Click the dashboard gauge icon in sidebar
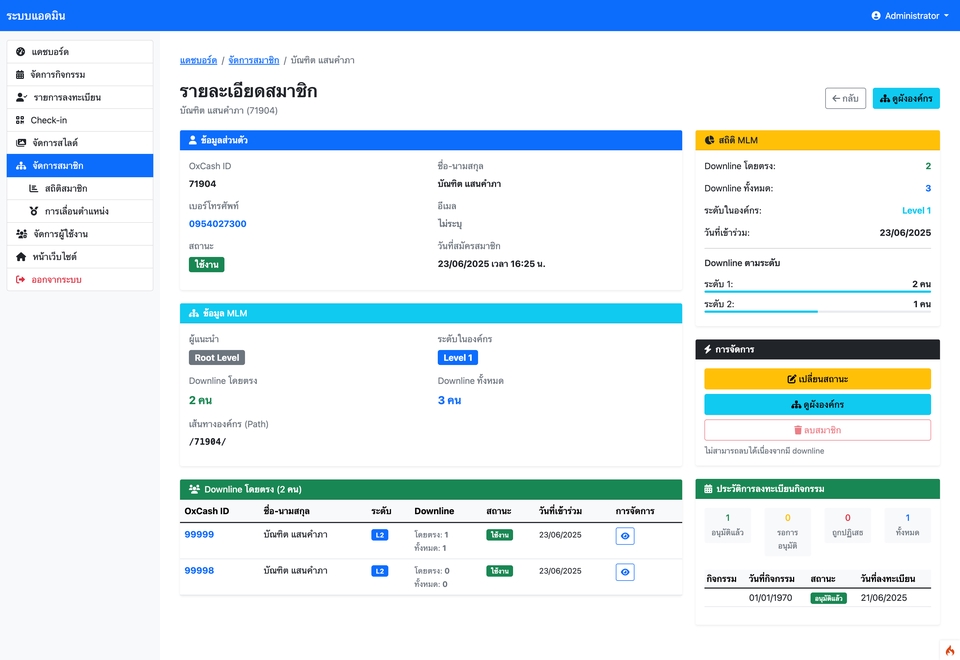960x660 pixels. pos(21,52)
